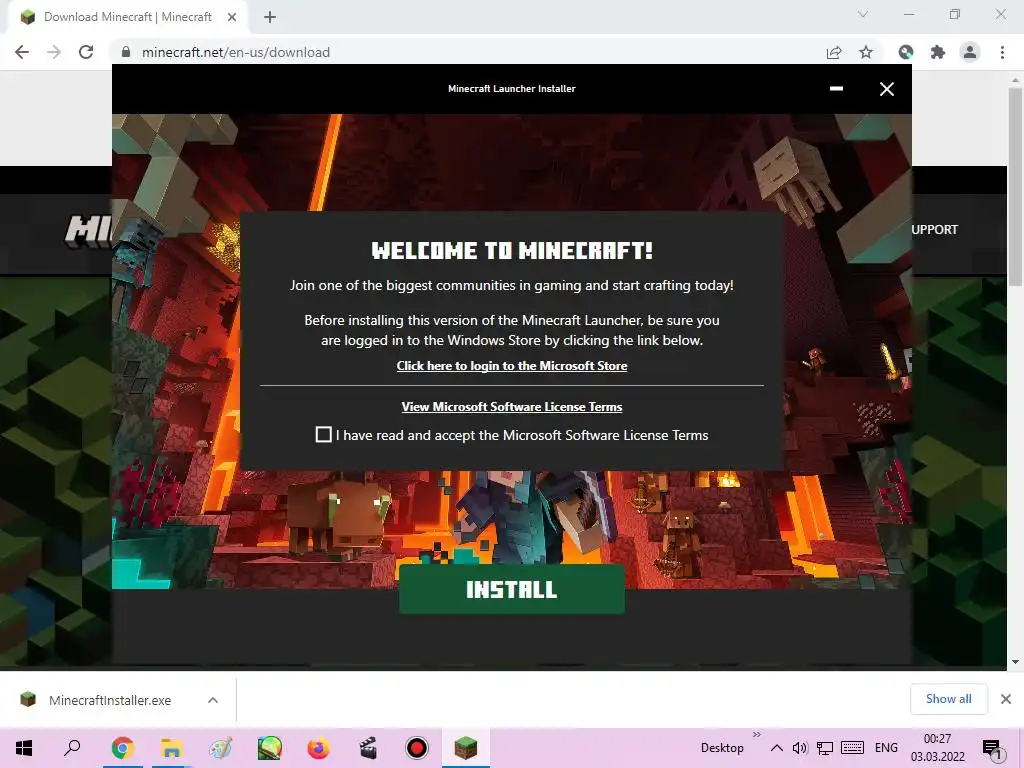
Task: Go forward in browser history
Action: pyautogui.click(x=54, y=52)
